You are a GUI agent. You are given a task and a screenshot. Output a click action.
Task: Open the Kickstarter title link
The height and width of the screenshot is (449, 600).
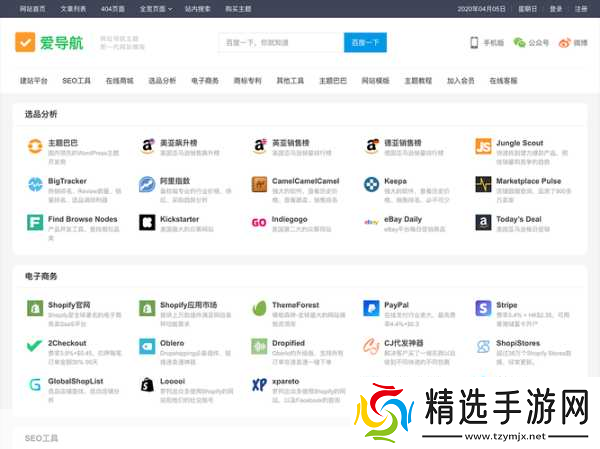tap(179, 219)
